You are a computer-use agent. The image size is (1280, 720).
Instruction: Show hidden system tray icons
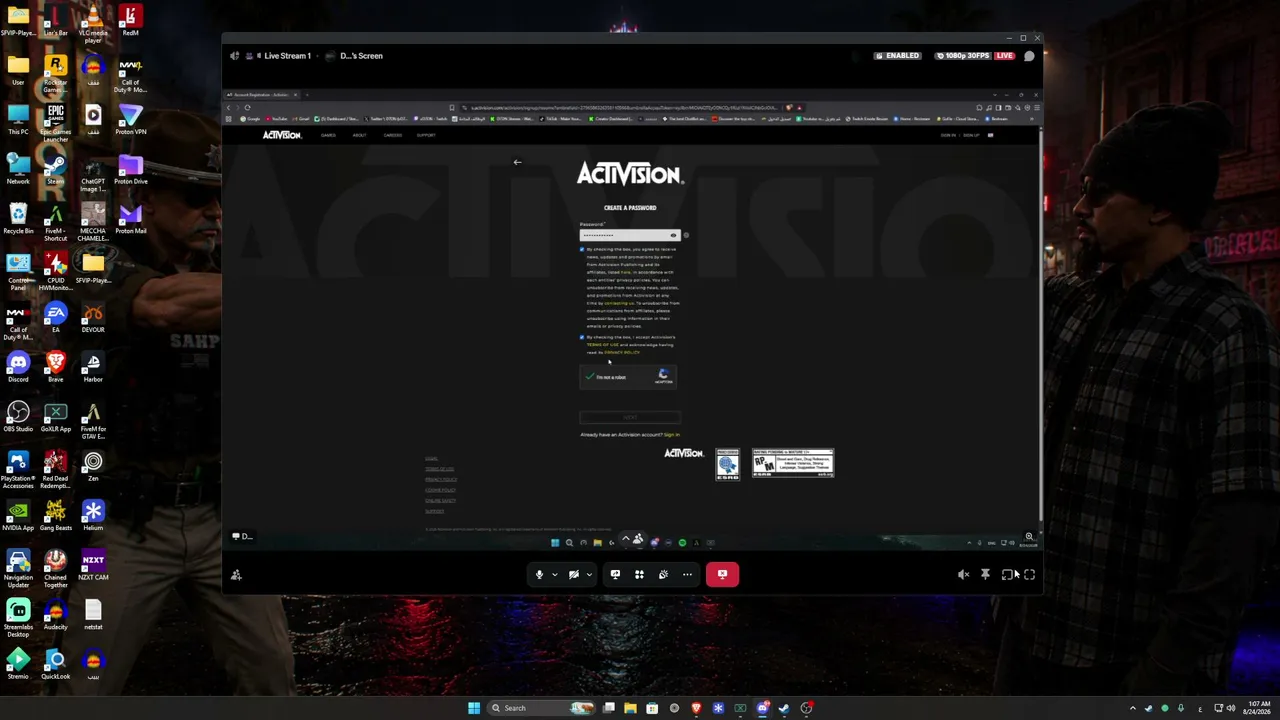coord(1133,708)
